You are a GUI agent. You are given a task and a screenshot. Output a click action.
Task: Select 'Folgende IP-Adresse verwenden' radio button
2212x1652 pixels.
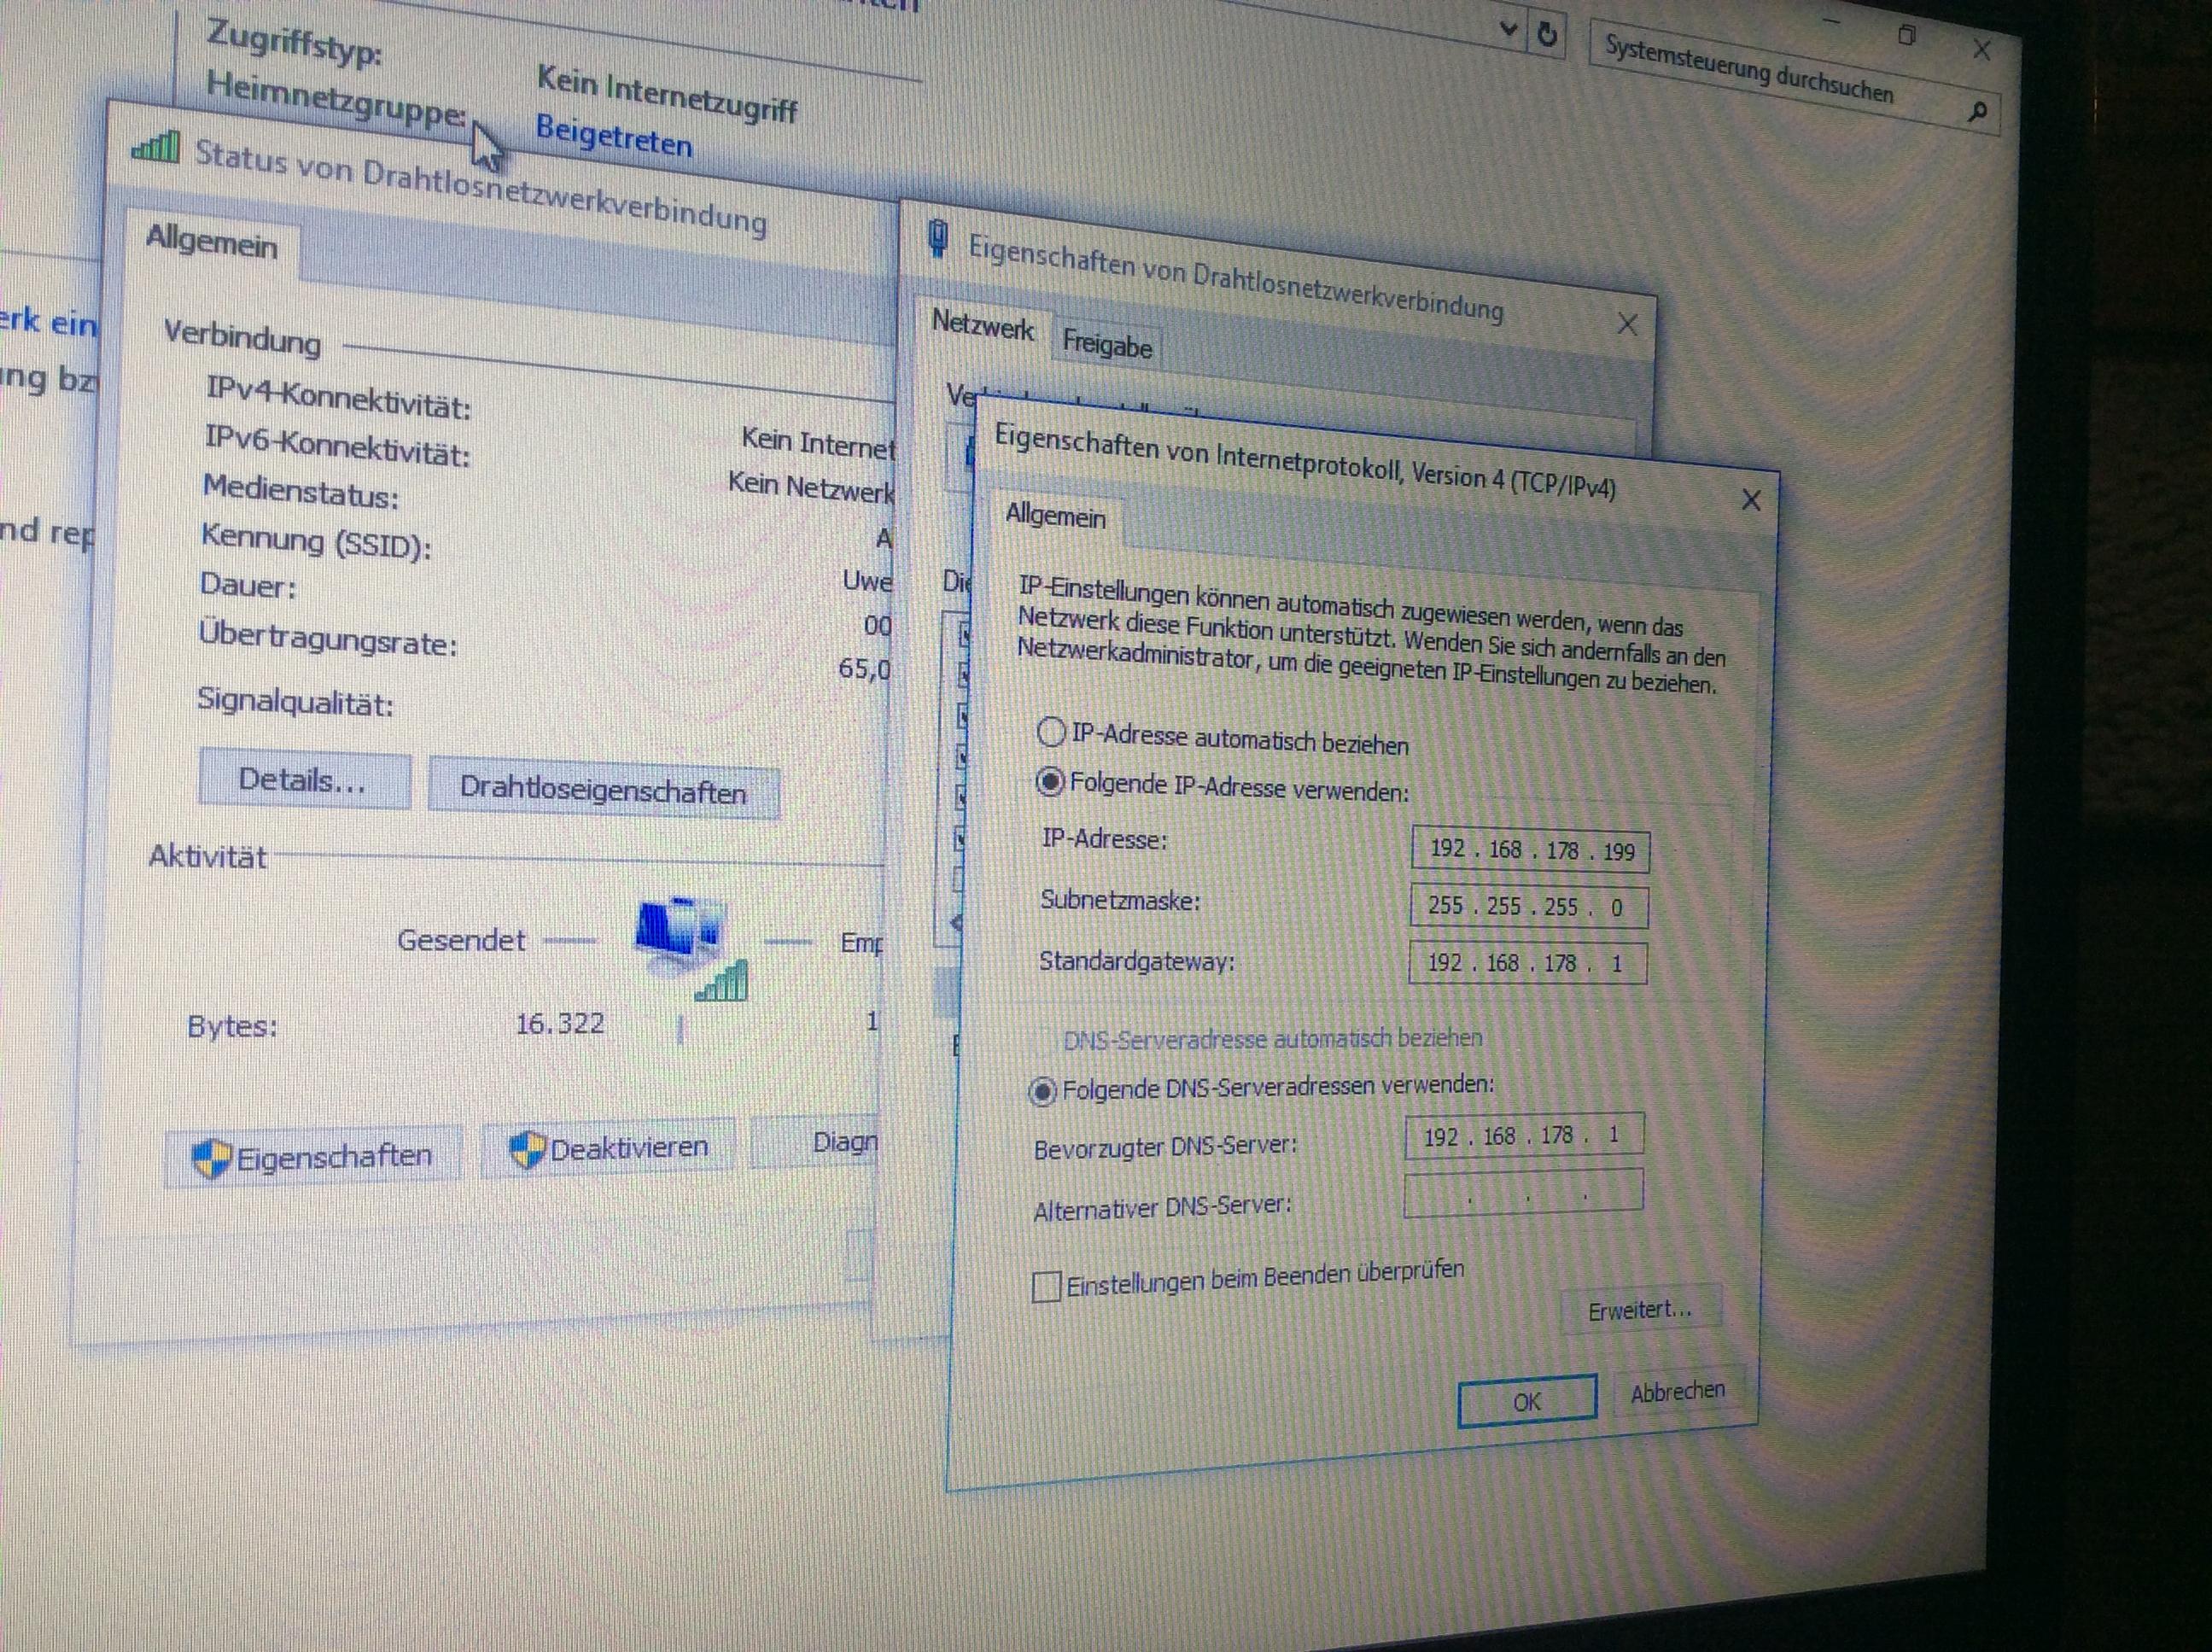click(x=1049, y=781)
